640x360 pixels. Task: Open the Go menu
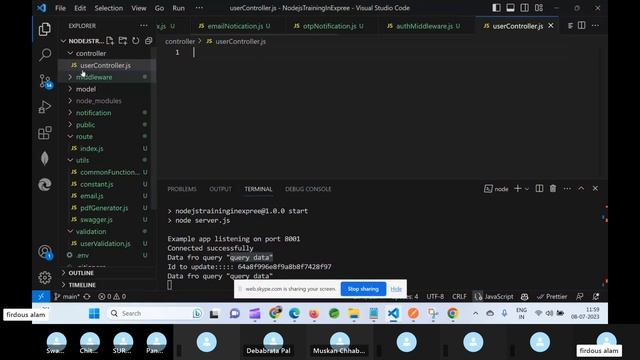[159, 8]
